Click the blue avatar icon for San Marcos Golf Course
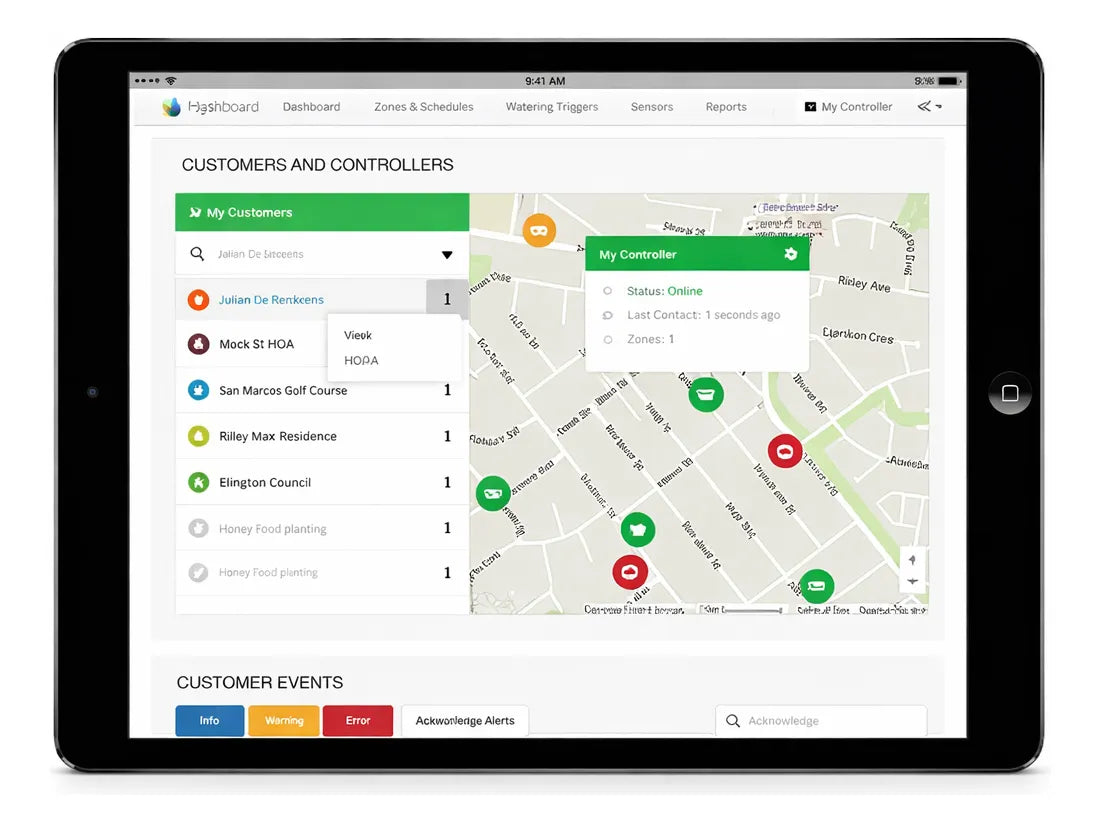This screenshot has width=1101, height=832. coord(199,390)
